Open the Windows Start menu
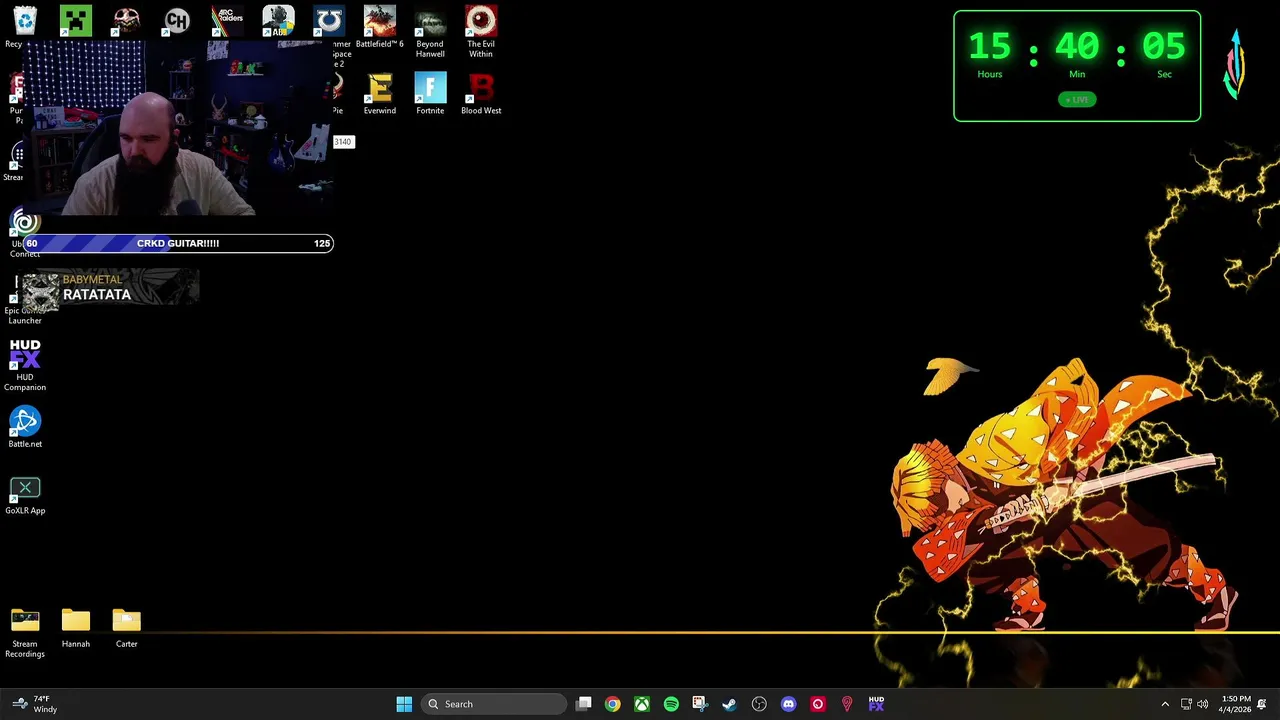Viewport: 1280px width, 720px height. pyautogui.click(x=404, y=704)
